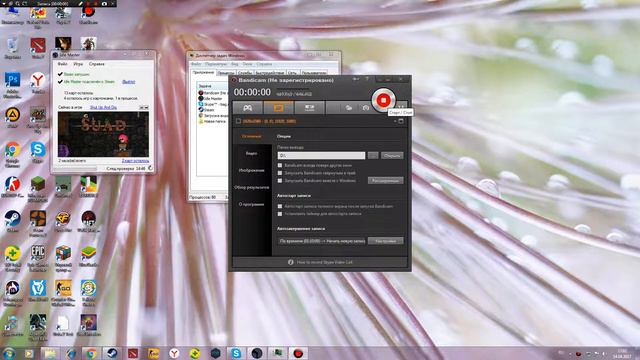Switch to Процессы tab in Task Manager
This screenshot has height=360, width=640.
[226, 73]
